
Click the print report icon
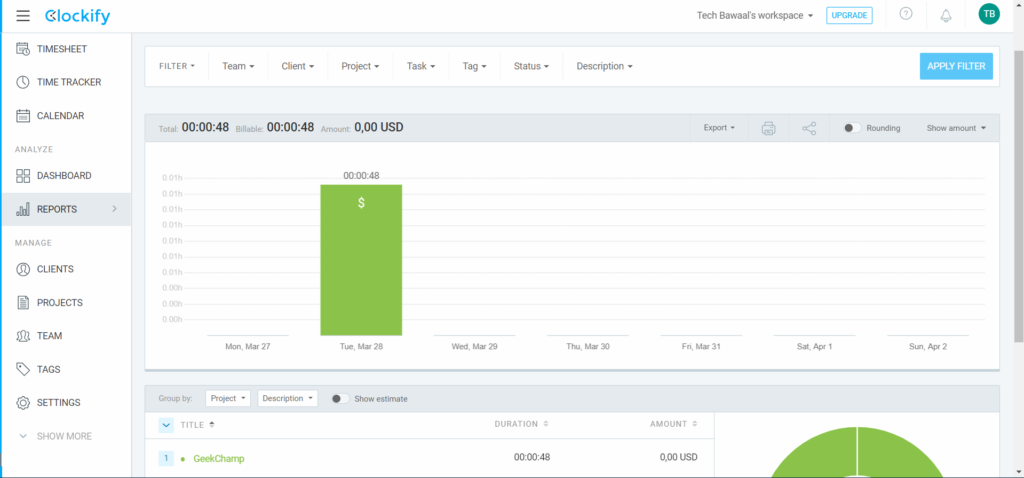768,128
